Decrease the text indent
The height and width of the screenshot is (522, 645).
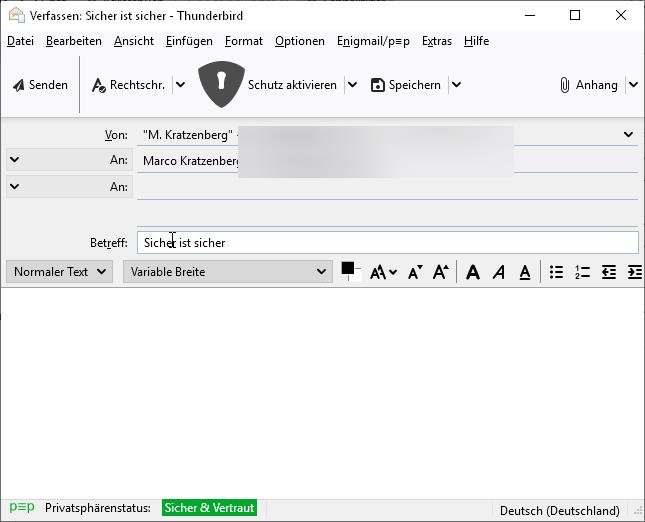[608, 272]
